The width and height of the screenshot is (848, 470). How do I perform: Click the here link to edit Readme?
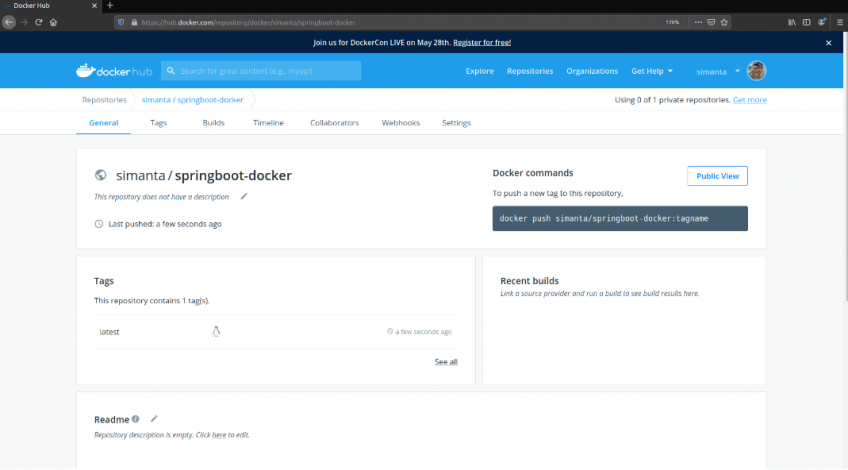[x=219, y=435]
